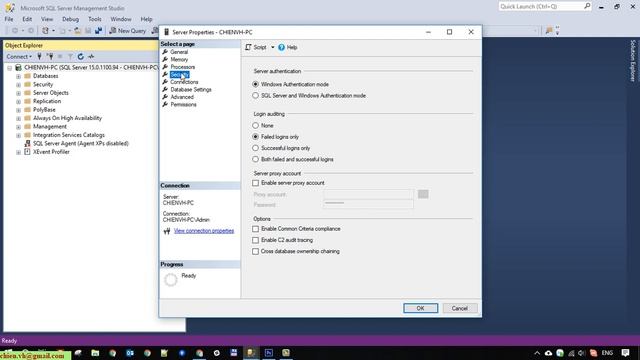Open the notification center icon
This screenshot has width=640, height=360.
[x=625, y=353]
